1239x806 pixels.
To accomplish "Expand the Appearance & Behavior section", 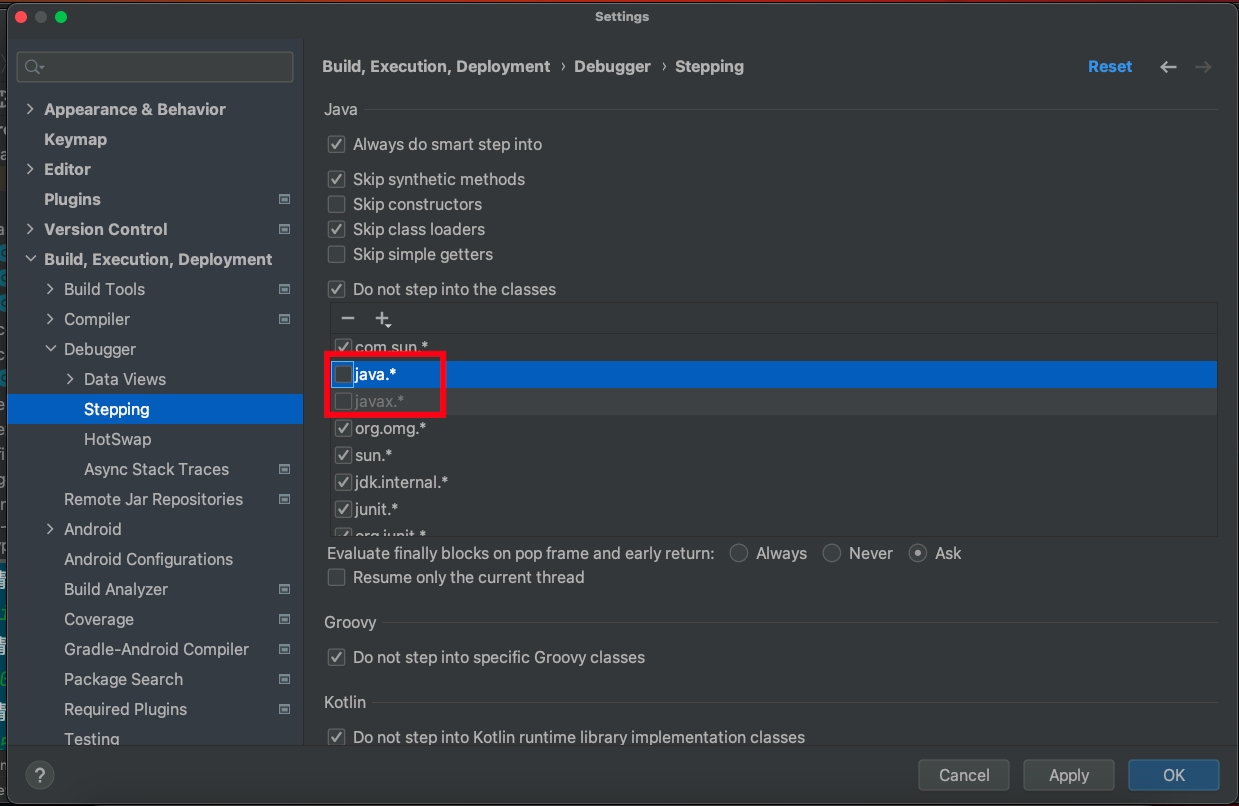I will 30,110.
